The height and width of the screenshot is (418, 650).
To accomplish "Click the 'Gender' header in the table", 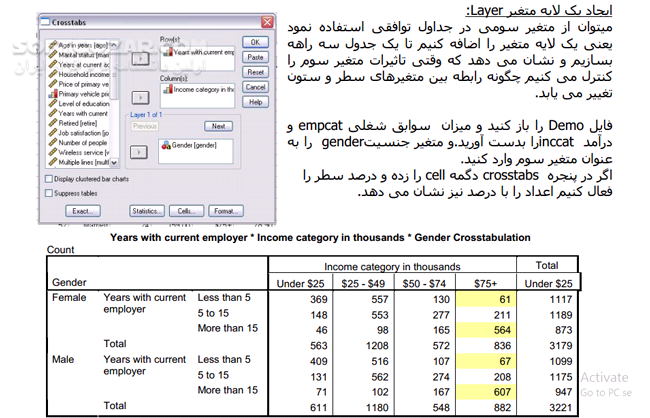I will [x=69, y=282].
